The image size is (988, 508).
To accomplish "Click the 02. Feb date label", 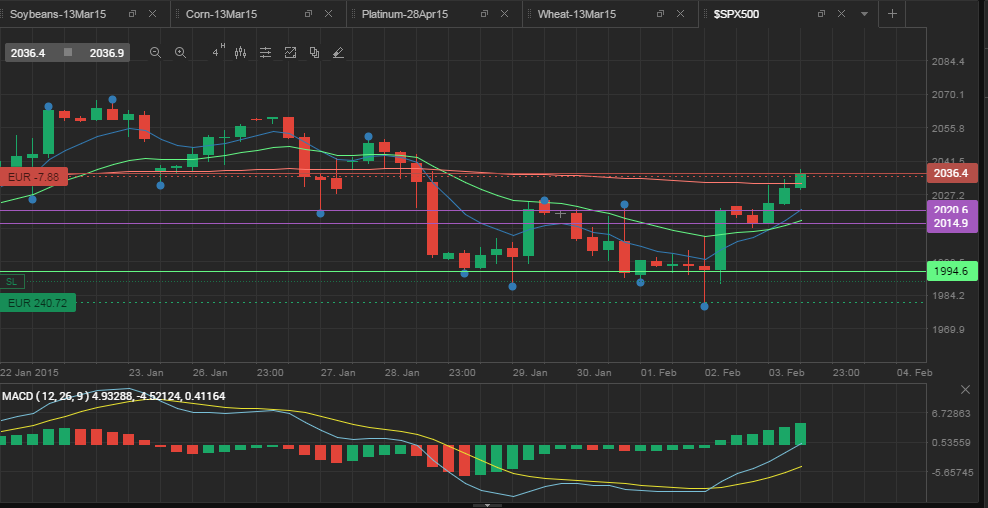I will tap(723, 372).
